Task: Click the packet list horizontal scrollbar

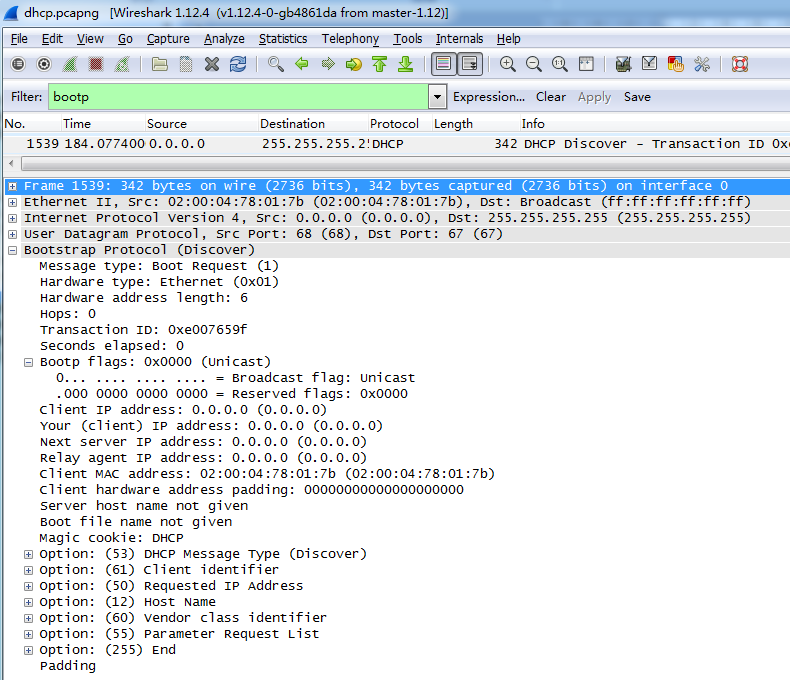Action: click(x=406, y=163)
